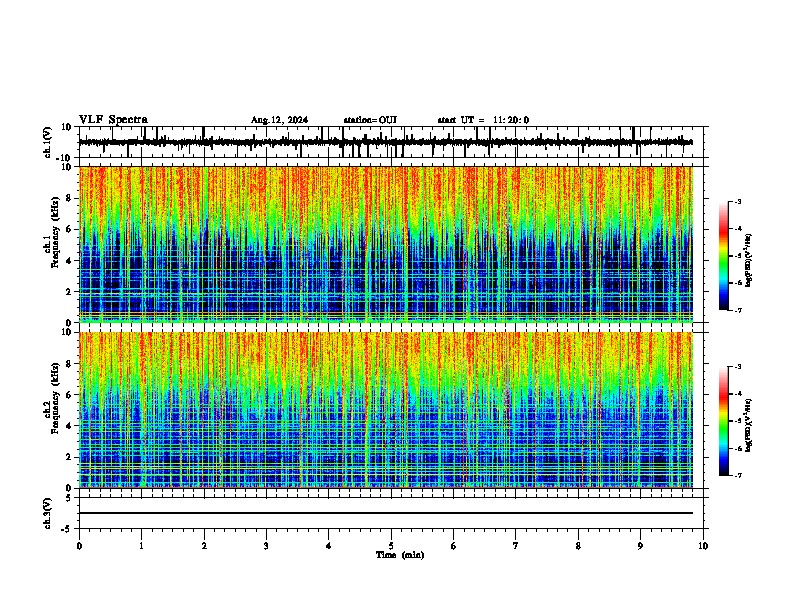This screenshot has height=612, width=792.
Task: Click the ch.1 "Frequency (kHz)" axis label
Action: (55, 232)
